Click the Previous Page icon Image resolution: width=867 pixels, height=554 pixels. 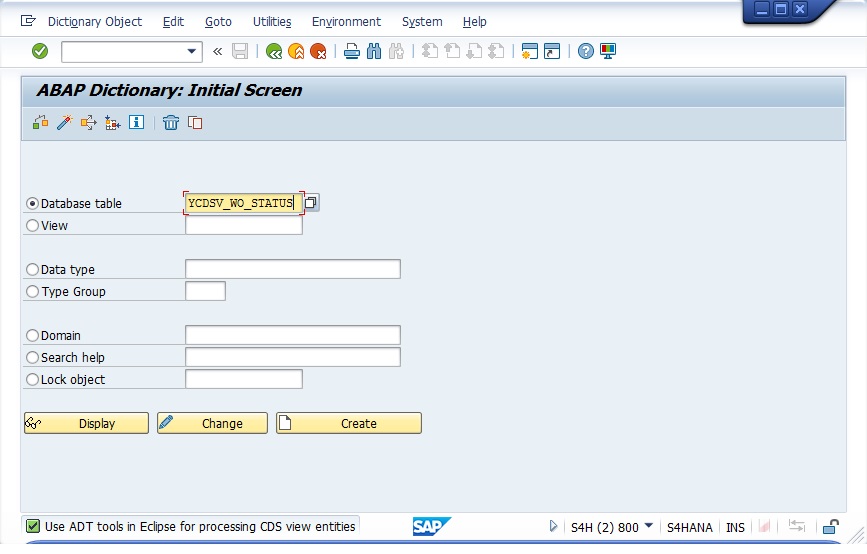click(452, 51)
